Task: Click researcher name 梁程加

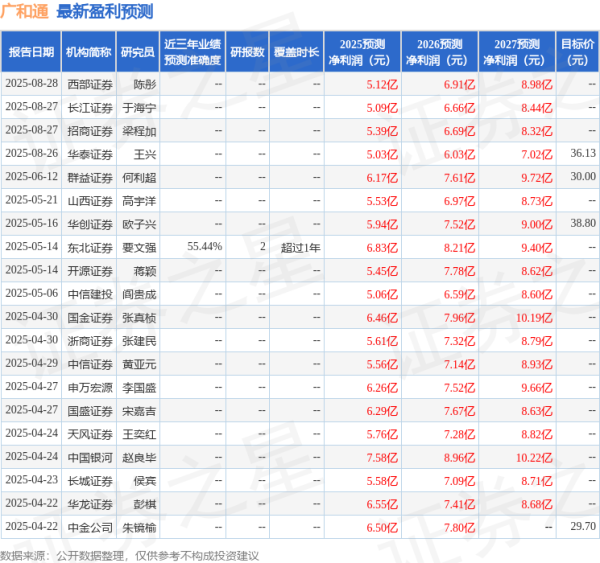Action: click(139, 131)
